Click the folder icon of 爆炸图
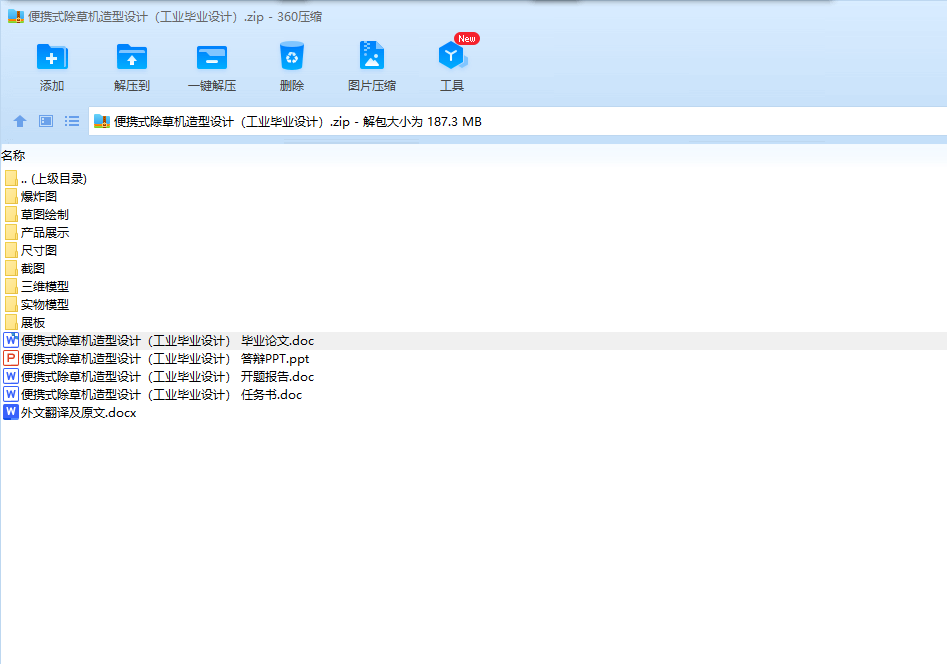This screenshot has height=664, width=947. 11,196
